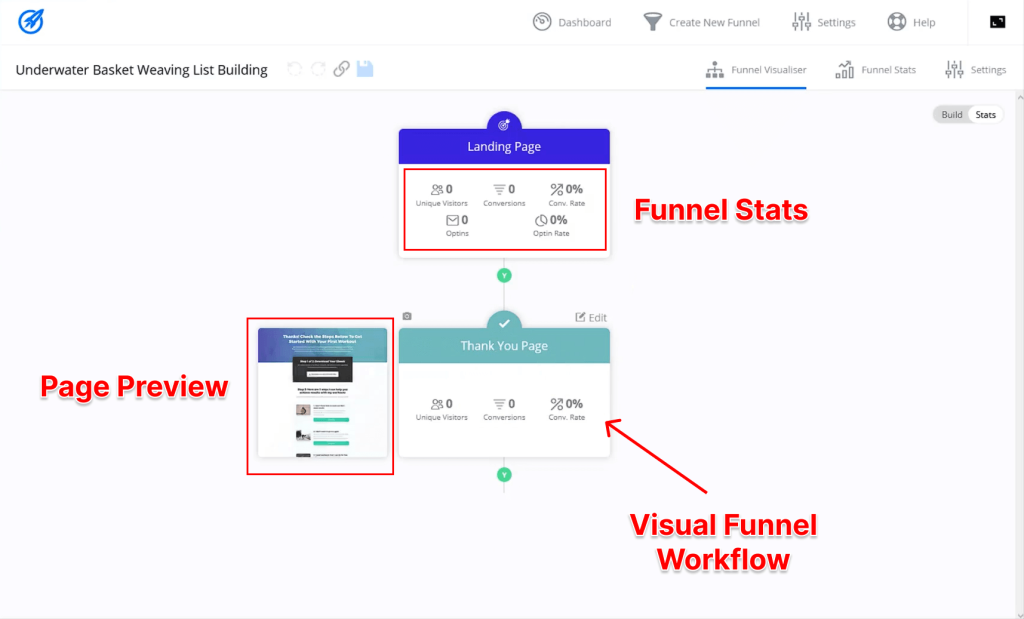Save the funnel using disk icon
The height and width of the screenshot is (619, 1024).
(364, 69)
